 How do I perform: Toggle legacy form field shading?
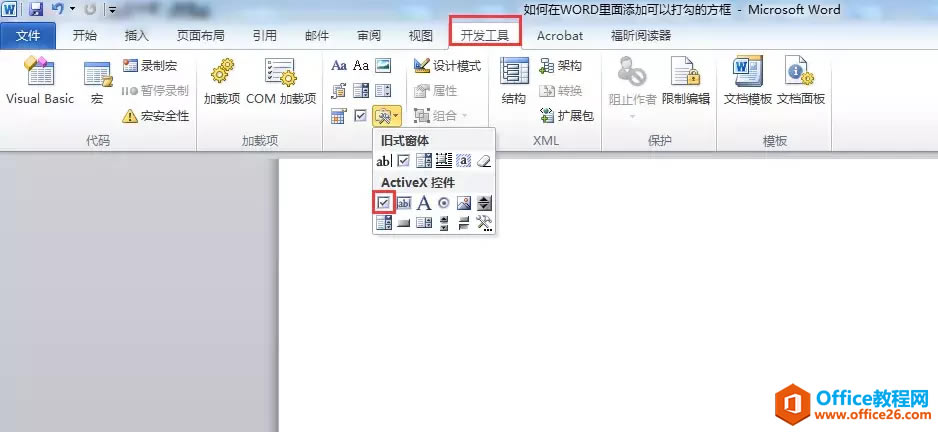(464, 160)
